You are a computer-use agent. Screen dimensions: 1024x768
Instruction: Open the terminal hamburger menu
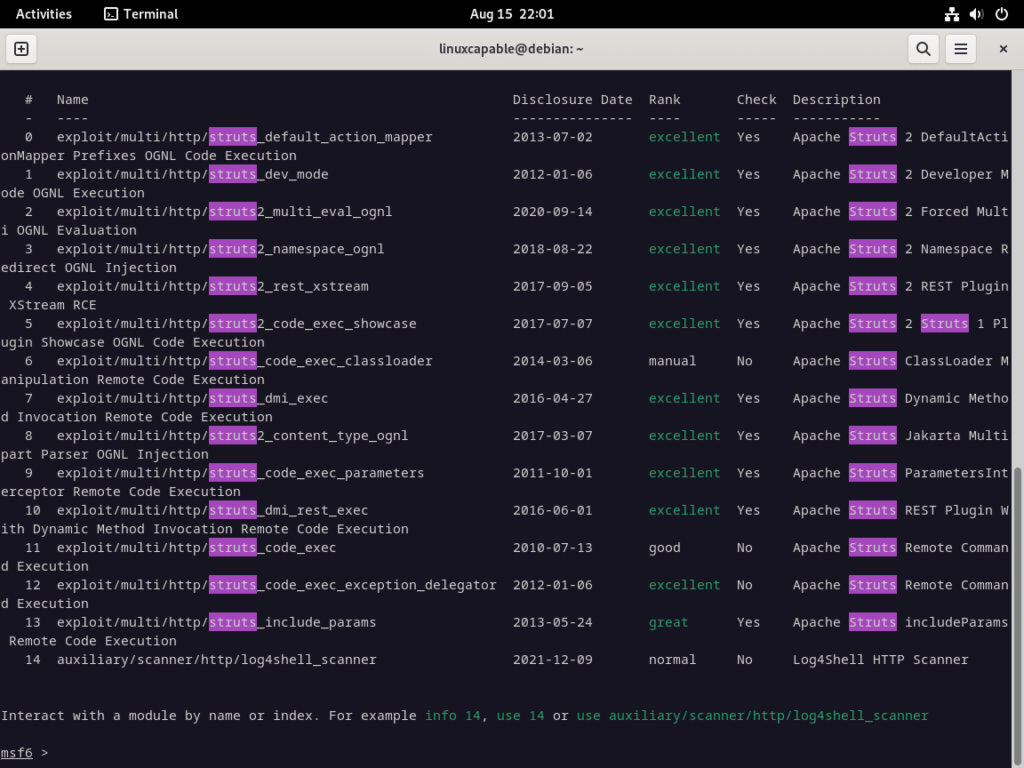coord(961,49)
